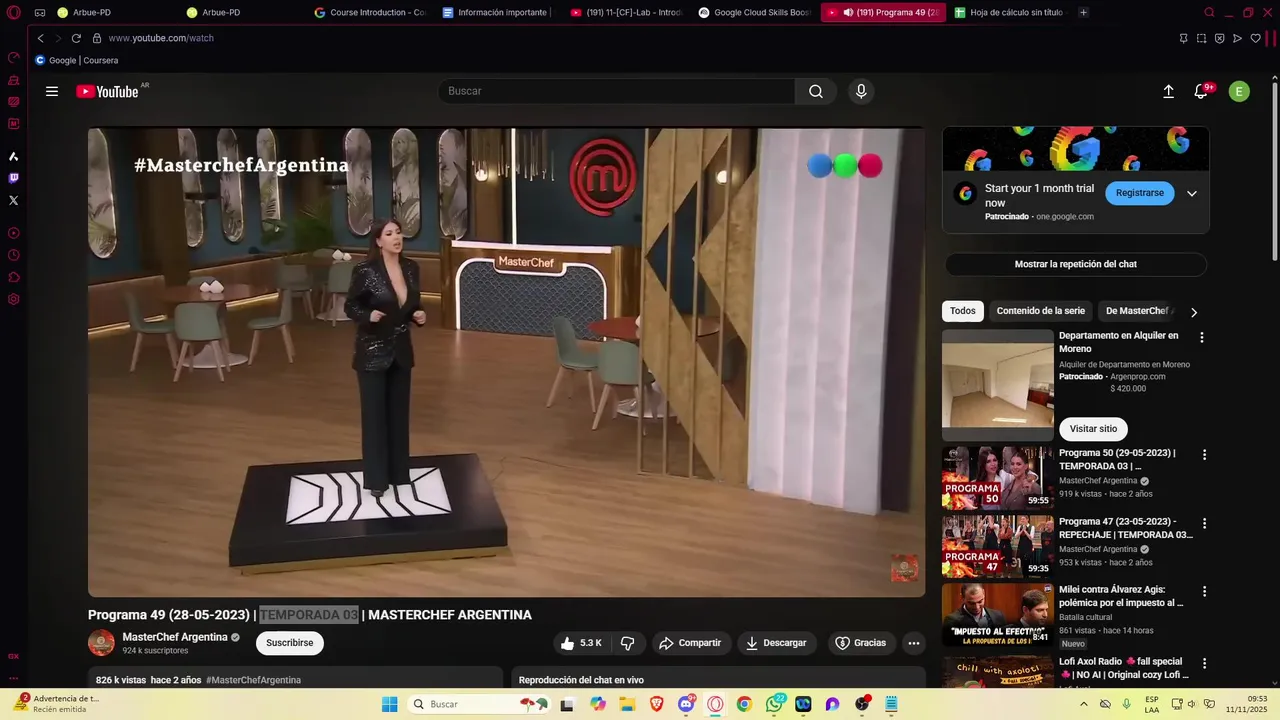Open the account avatar labeled E
Image resolution: width=1280 pixels, height=720 pixels.
click(1239, 91)
